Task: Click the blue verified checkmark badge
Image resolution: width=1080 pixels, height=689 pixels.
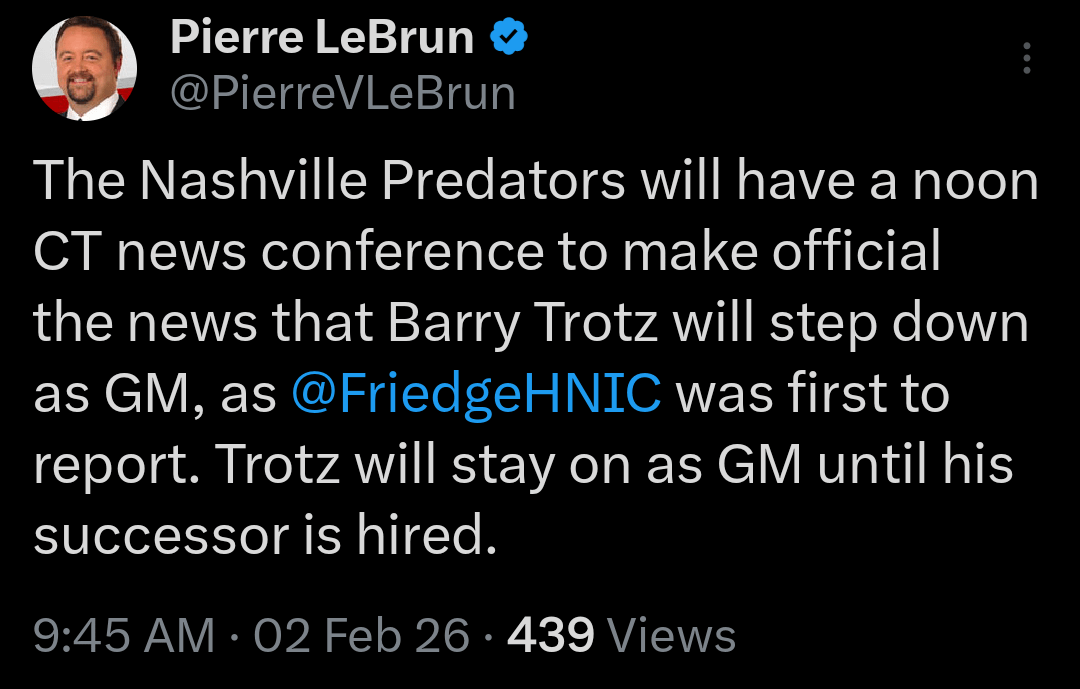Action: (508, 39)
